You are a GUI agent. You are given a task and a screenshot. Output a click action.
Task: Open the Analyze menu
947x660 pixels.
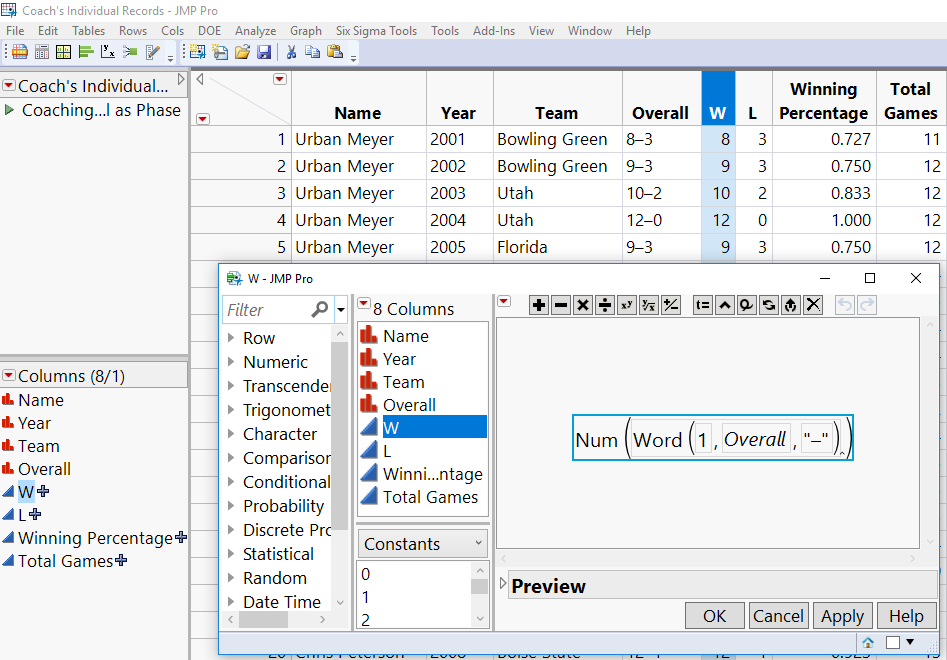255,31
